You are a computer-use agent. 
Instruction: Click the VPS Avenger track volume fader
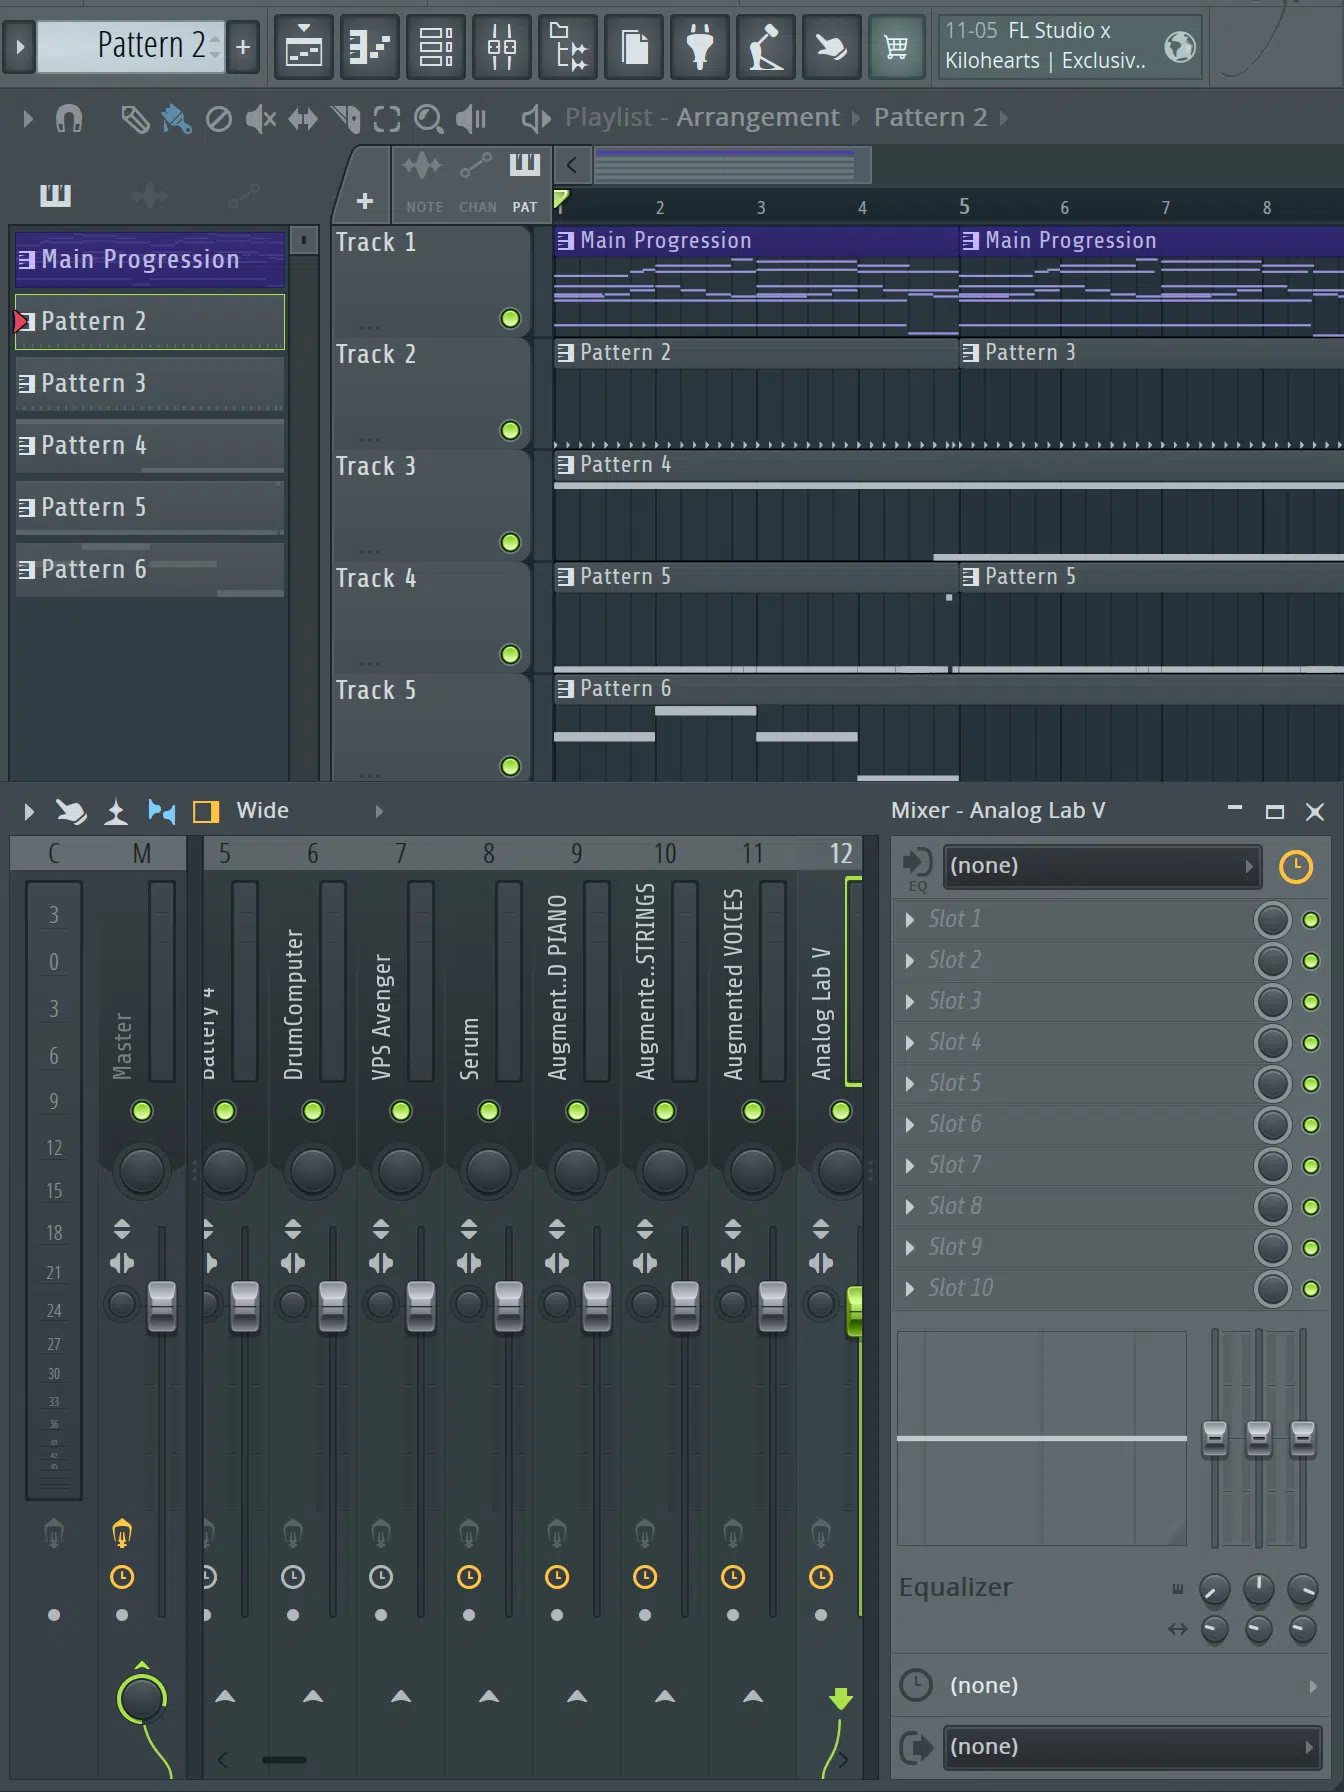421,1306
